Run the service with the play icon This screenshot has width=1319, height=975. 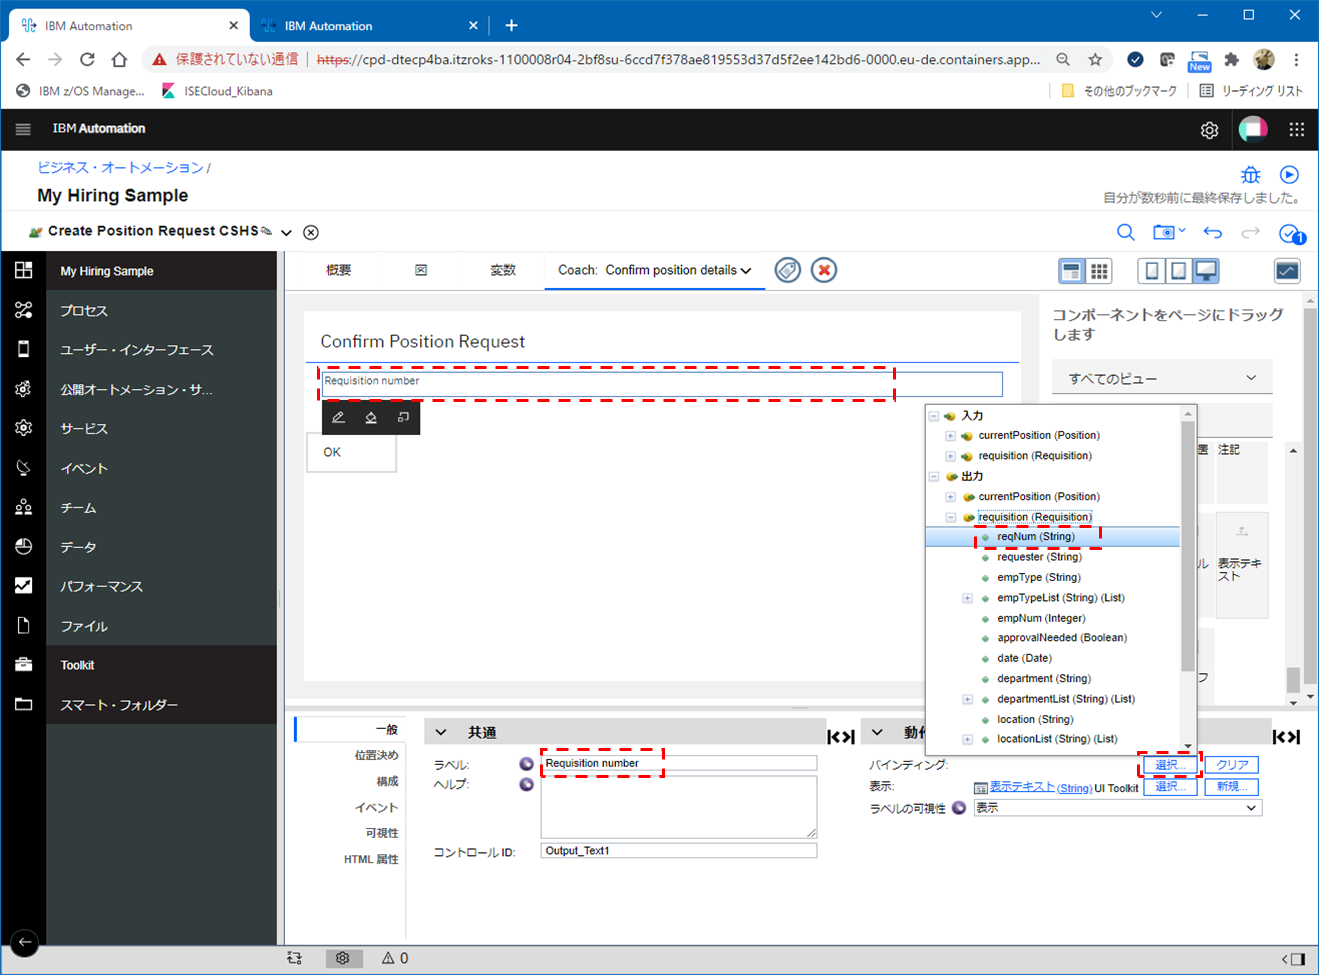pos(1290,175)
